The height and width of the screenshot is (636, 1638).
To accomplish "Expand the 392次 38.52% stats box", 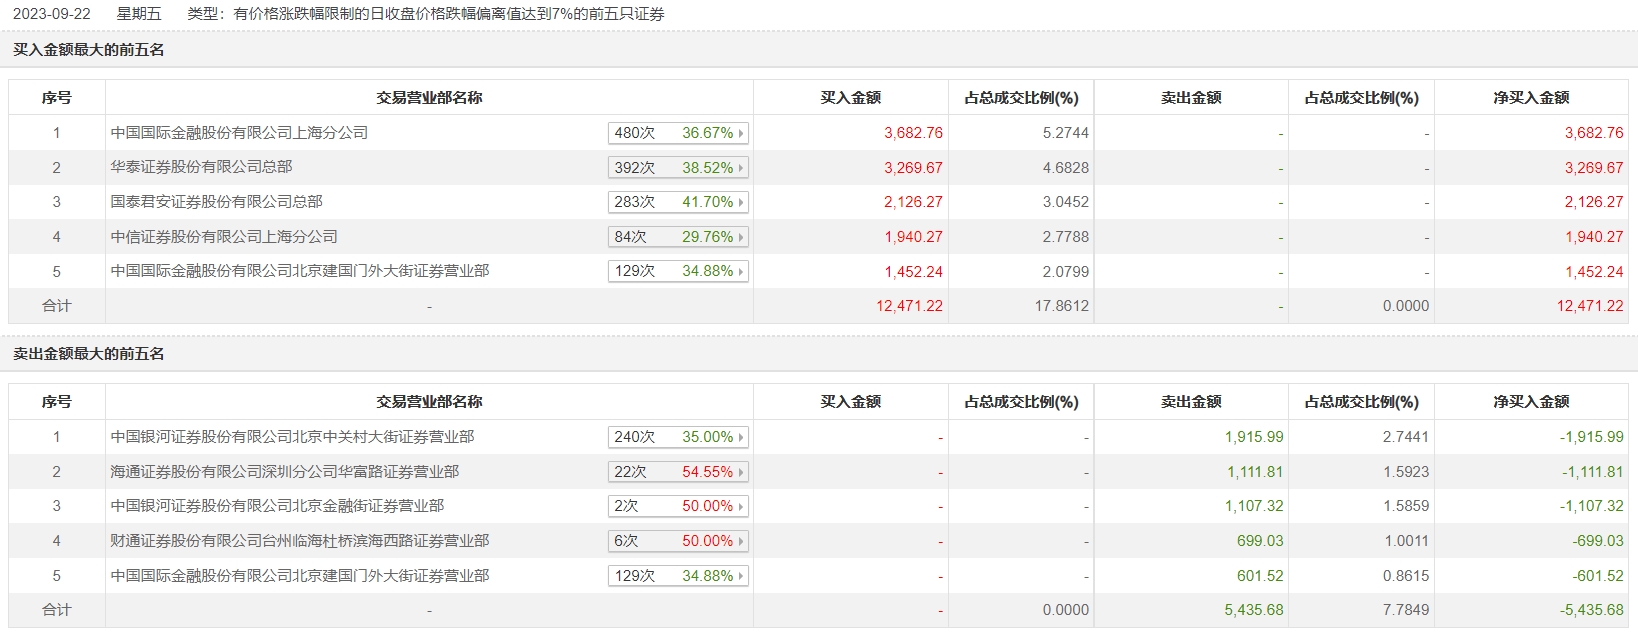I will [678, 168].
